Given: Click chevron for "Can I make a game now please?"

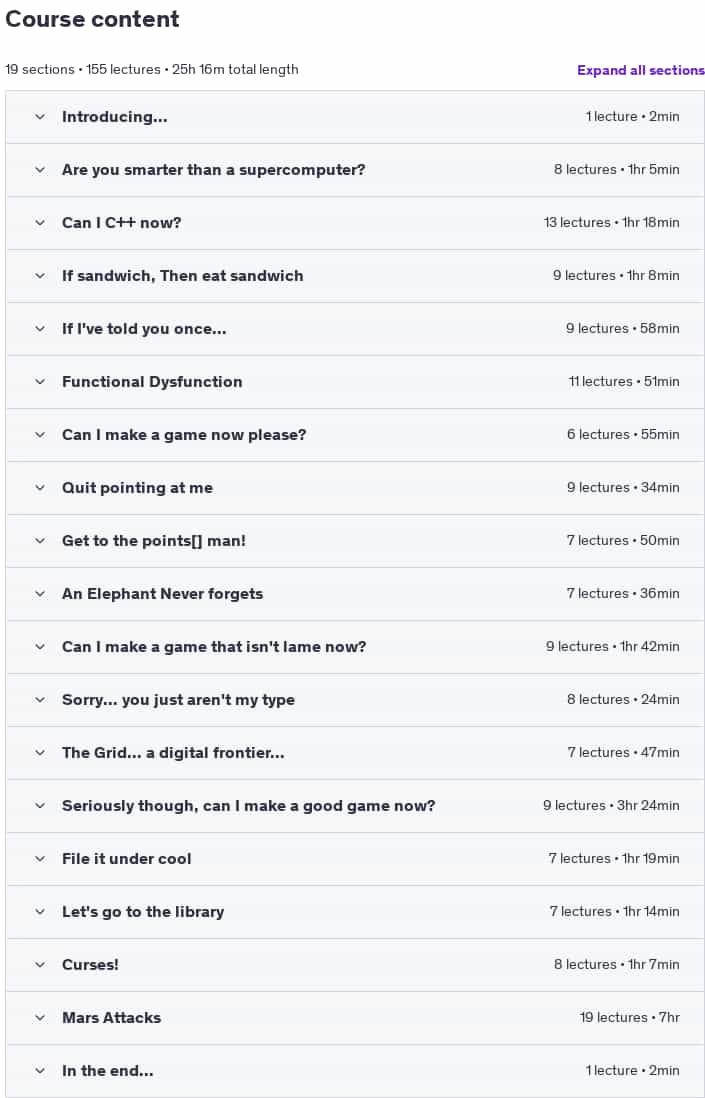Looking at the screenshot, I should [x=40, y=435].
